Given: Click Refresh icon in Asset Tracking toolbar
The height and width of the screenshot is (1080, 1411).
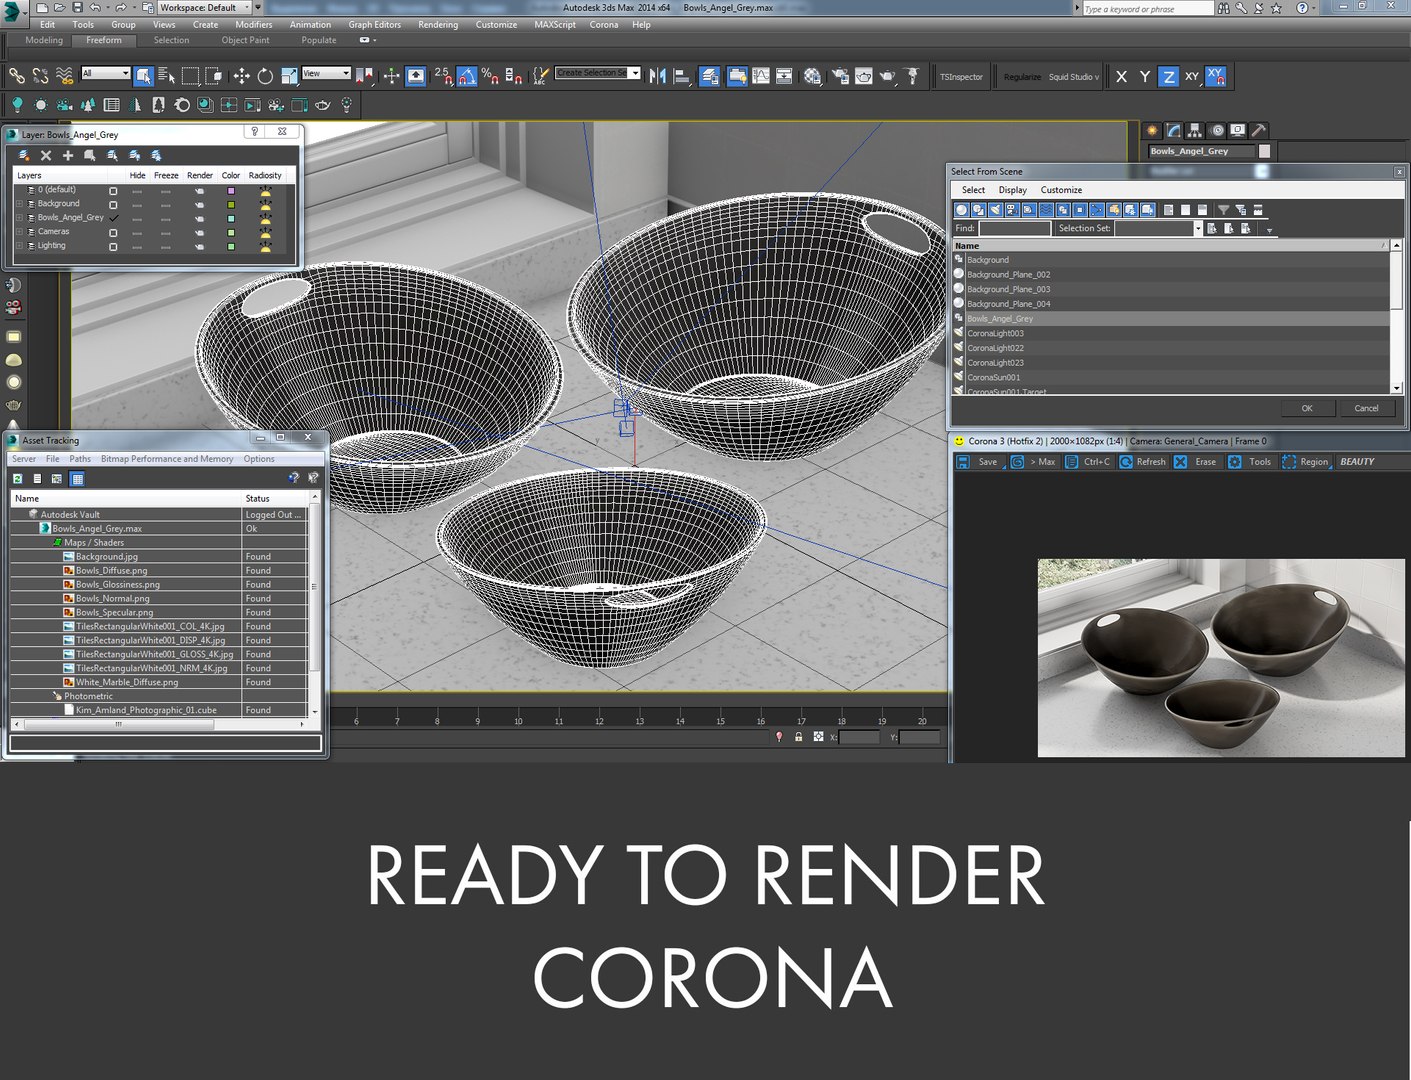Looking at the screenshot, I should [17, 479].
